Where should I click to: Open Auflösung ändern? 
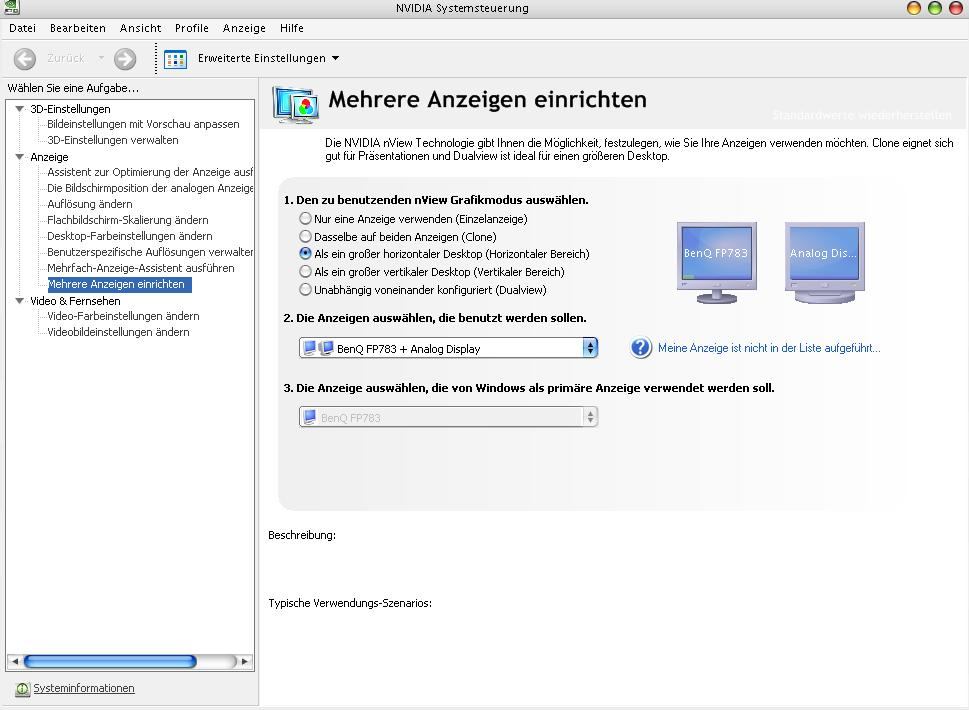pos(90,205)
